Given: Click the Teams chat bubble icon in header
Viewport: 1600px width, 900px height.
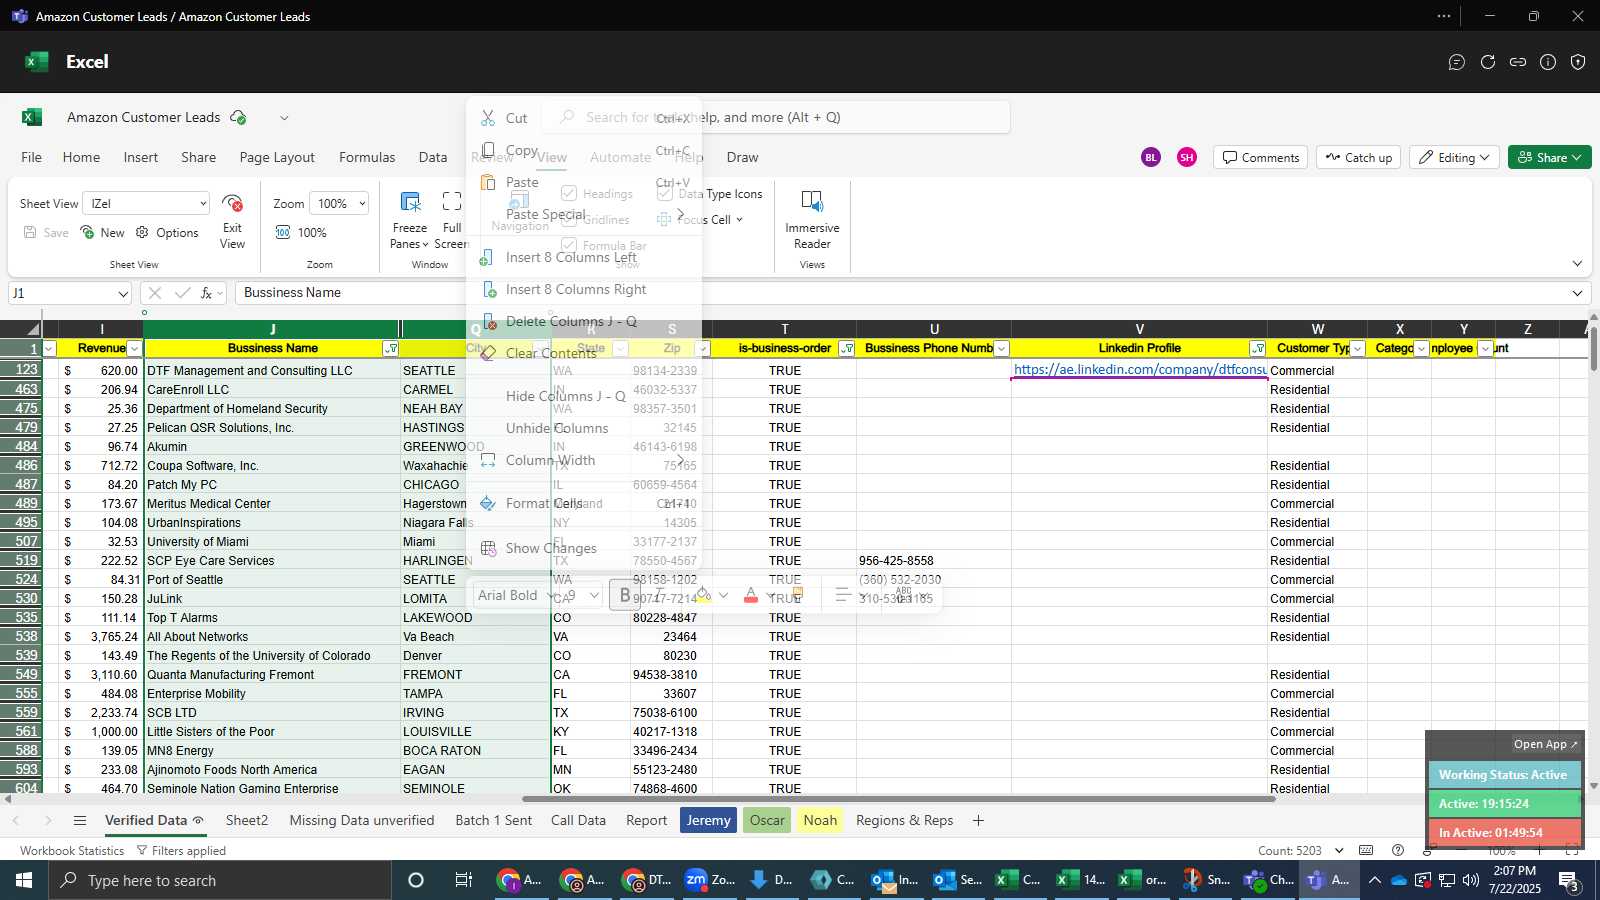Looking at the screenshot, I should tap(1457, 62).
